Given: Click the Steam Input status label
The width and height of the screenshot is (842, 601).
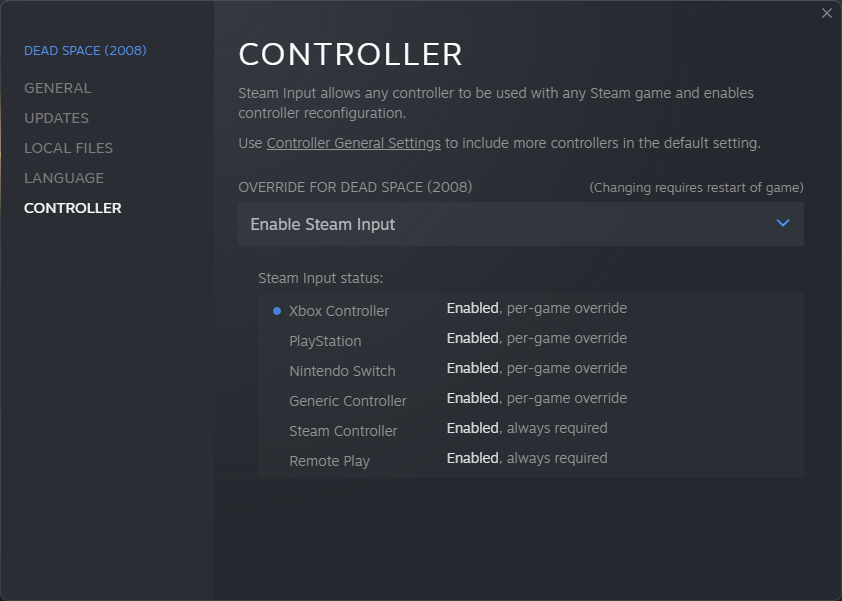Looking at the screenshot, I should pos(320,278).
